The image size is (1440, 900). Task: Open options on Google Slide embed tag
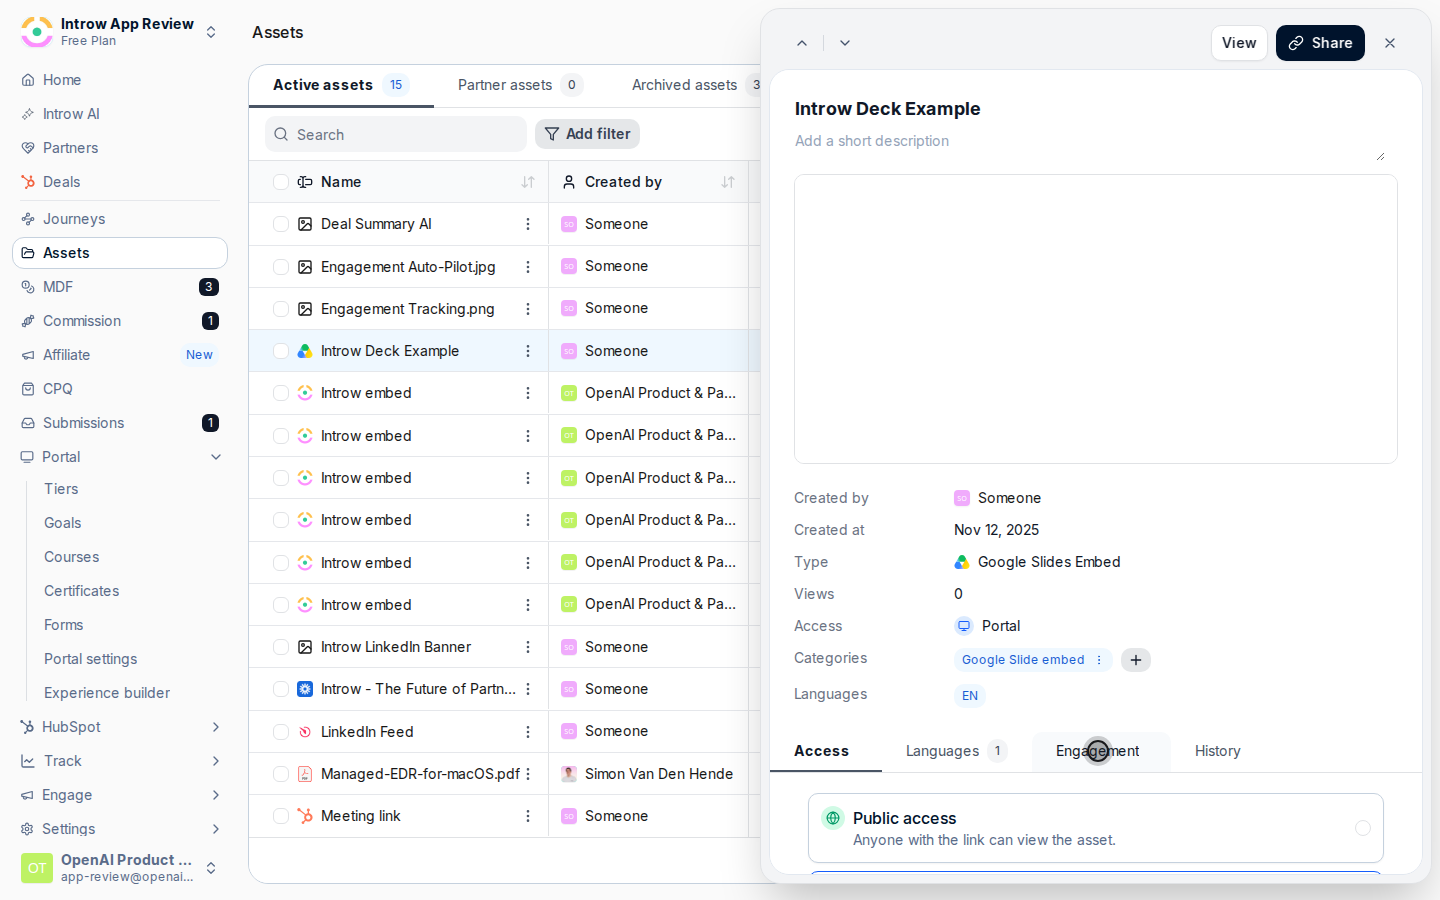(x=1099, y=660)
